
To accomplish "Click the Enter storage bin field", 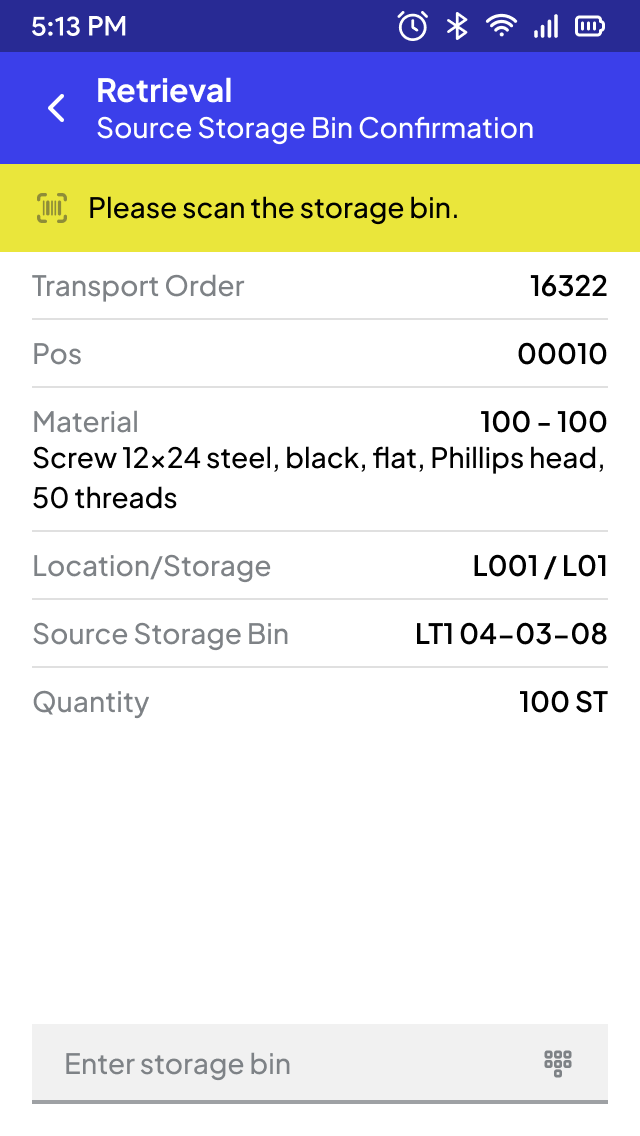I will point(280,1063).
